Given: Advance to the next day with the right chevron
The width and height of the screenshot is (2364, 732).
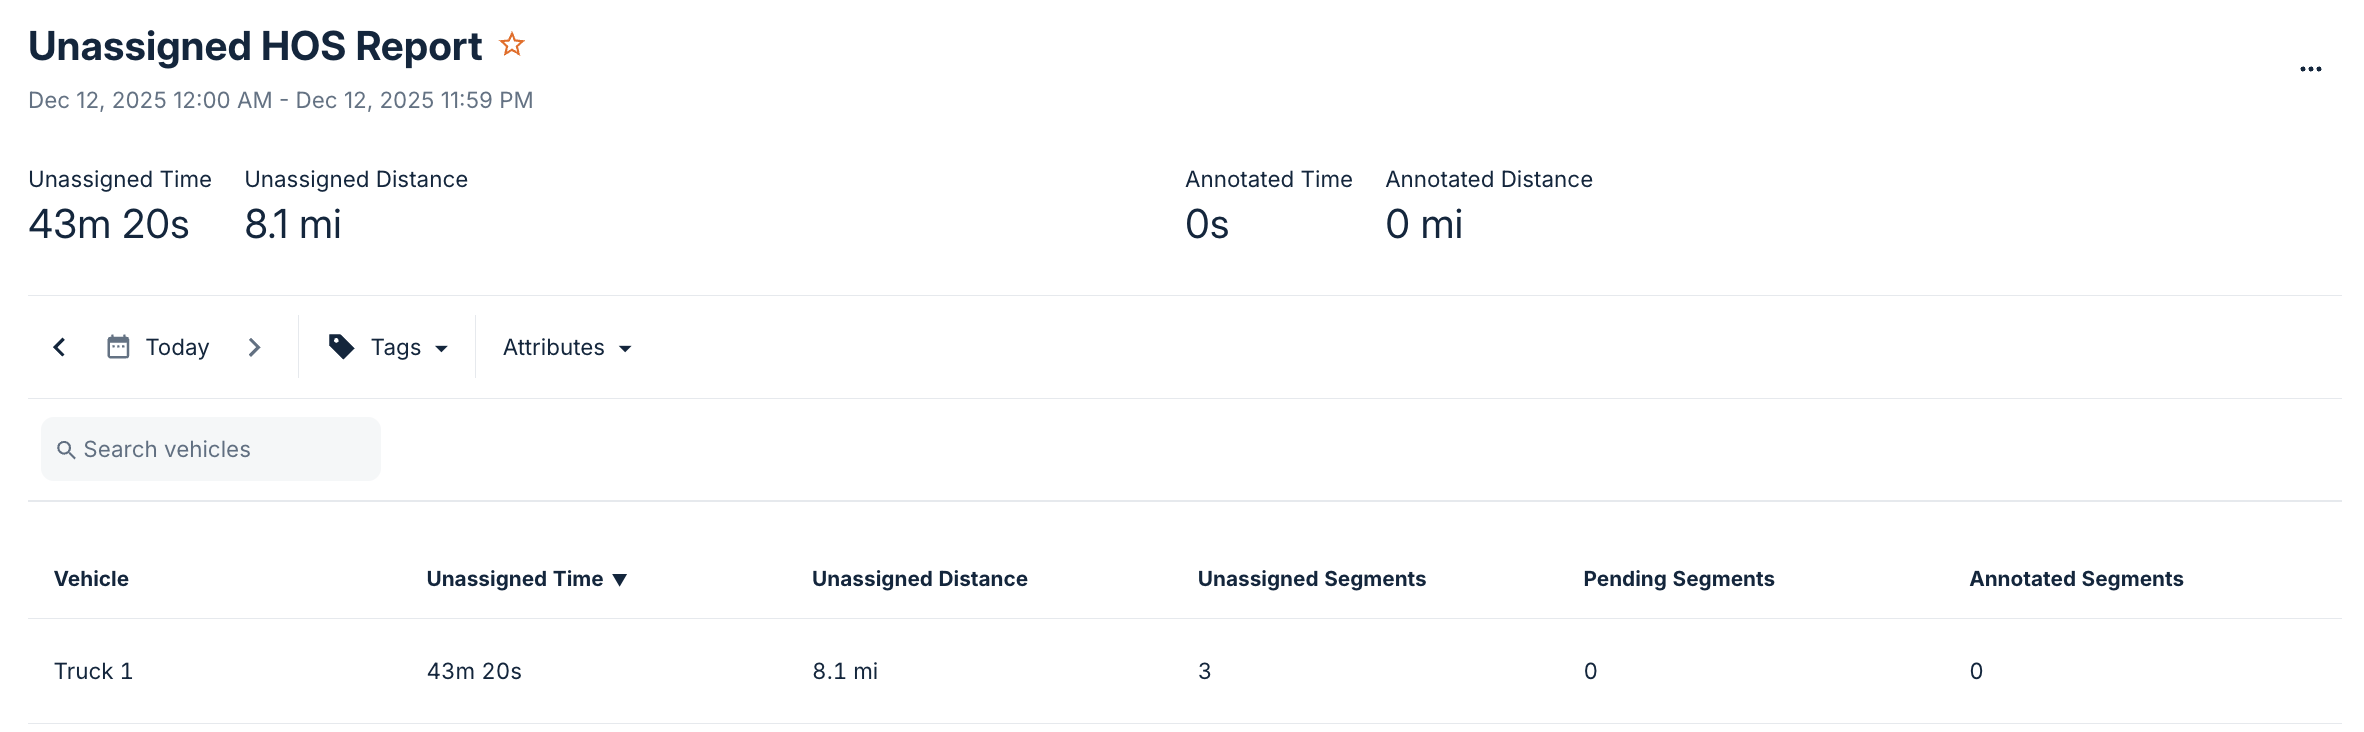Looking at the screenshot, I should pos(255,346).
